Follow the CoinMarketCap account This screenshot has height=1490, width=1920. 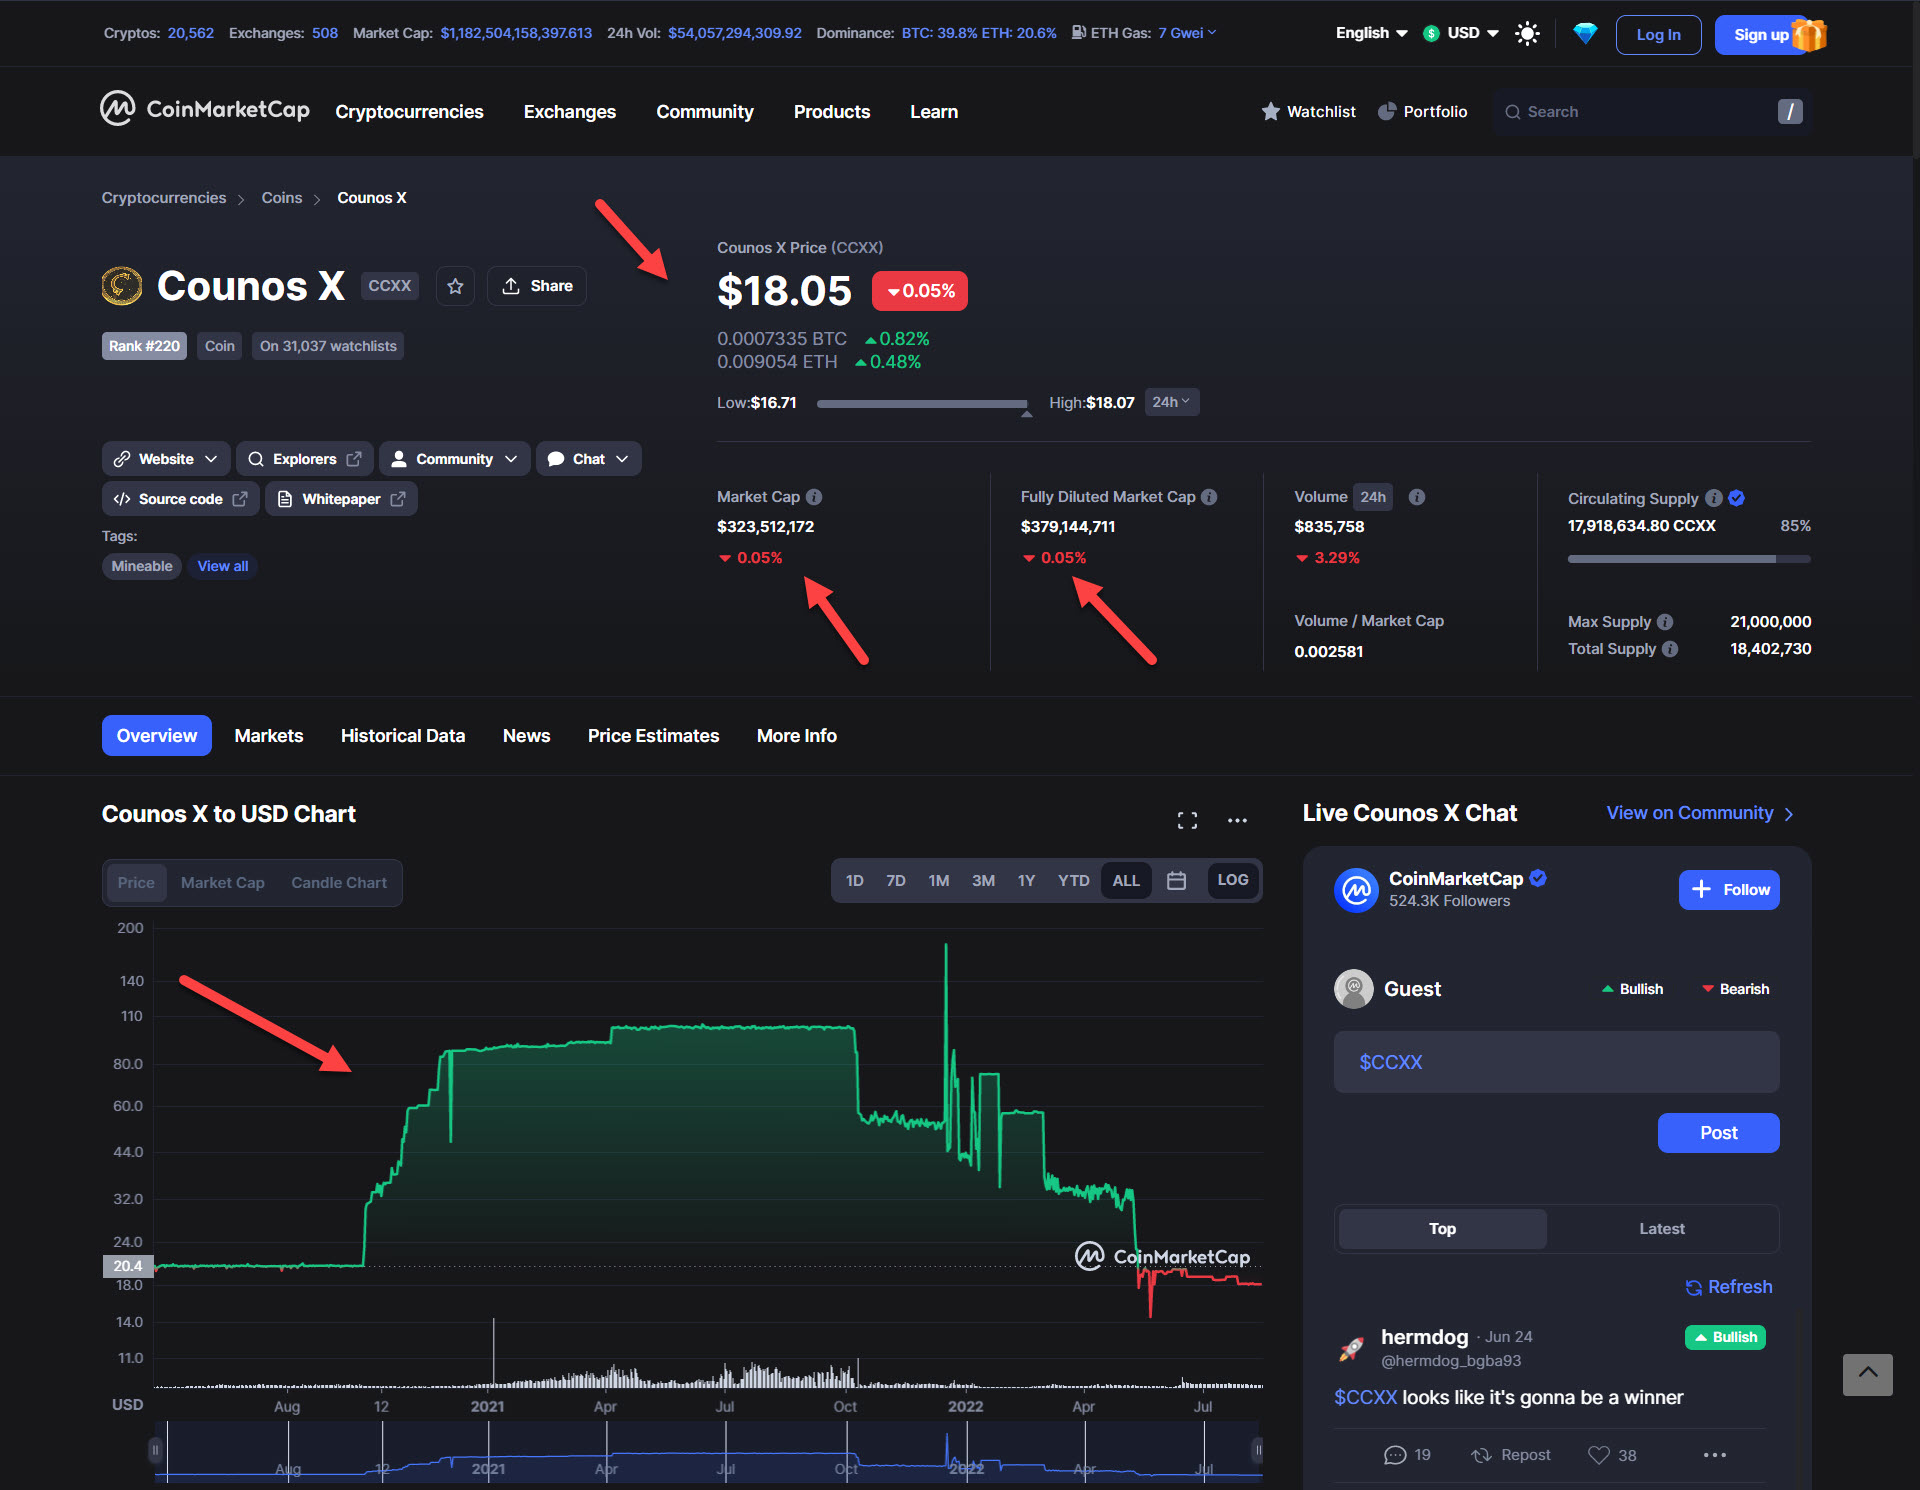tap(1729, 890)
